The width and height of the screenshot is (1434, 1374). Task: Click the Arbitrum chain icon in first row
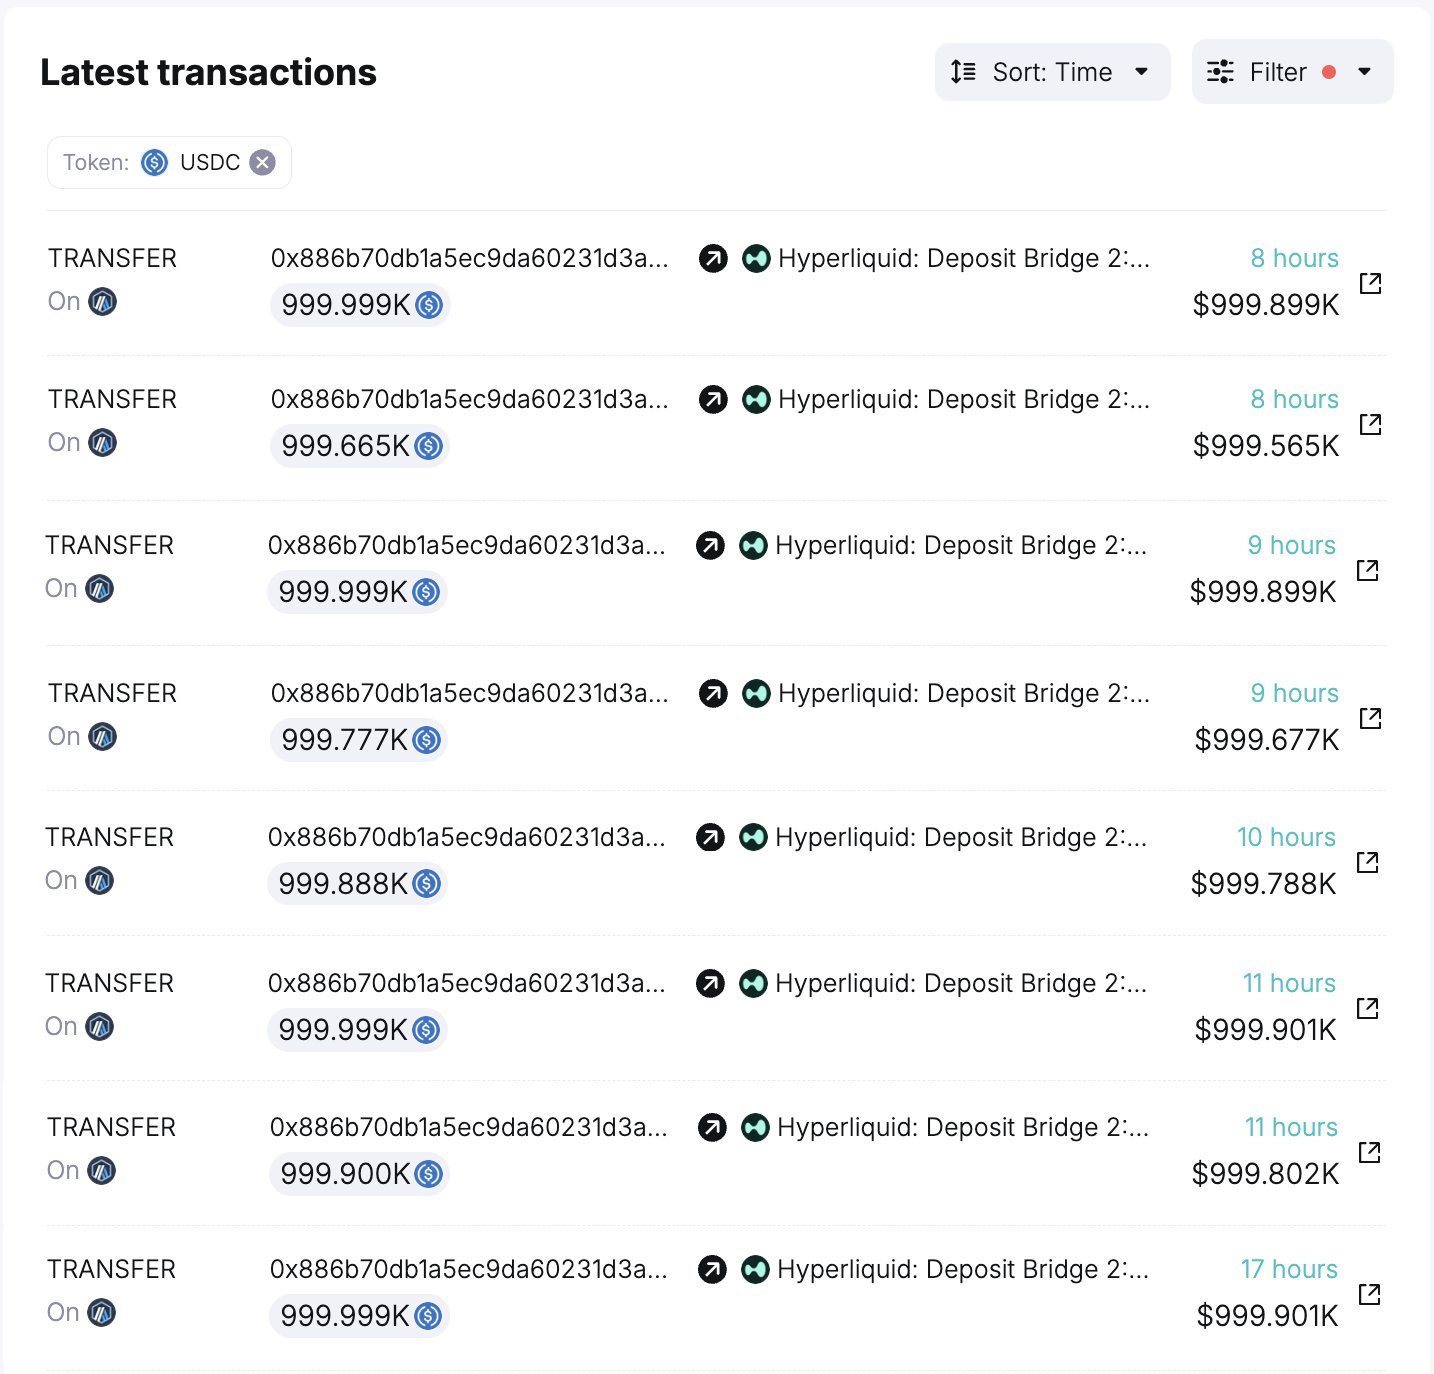102,301
